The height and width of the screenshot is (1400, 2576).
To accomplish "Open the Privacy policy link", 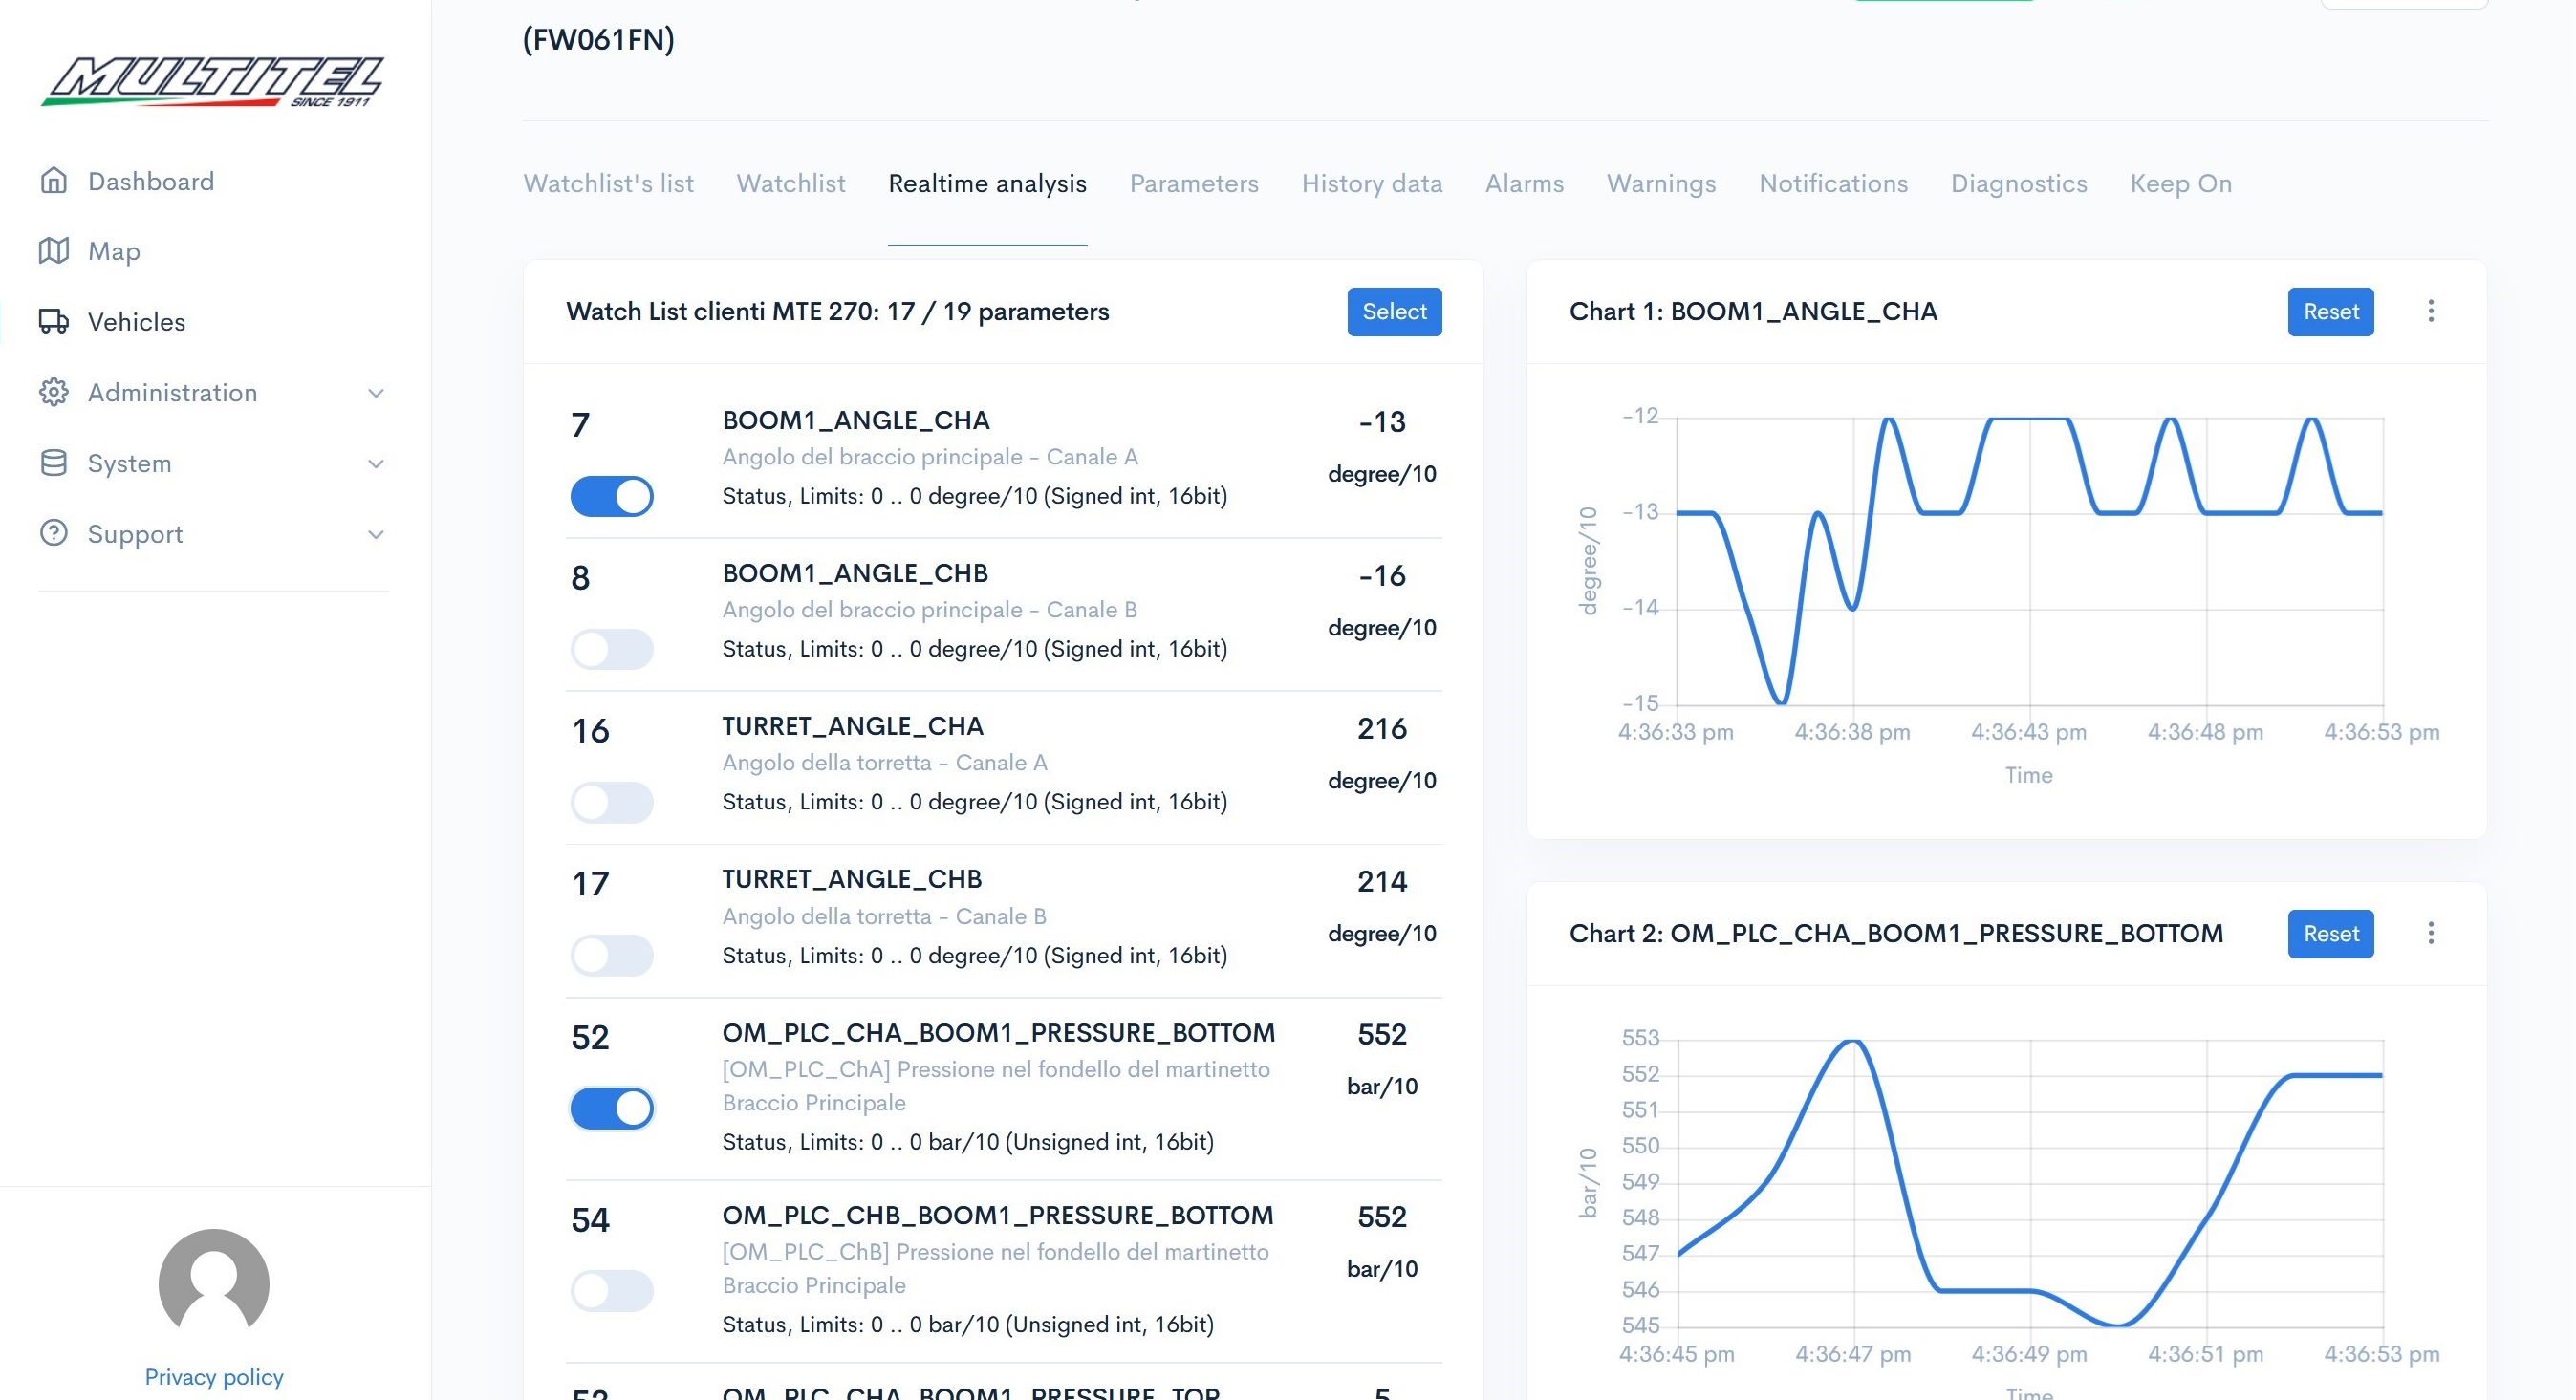I will [x=214, y=1377].
